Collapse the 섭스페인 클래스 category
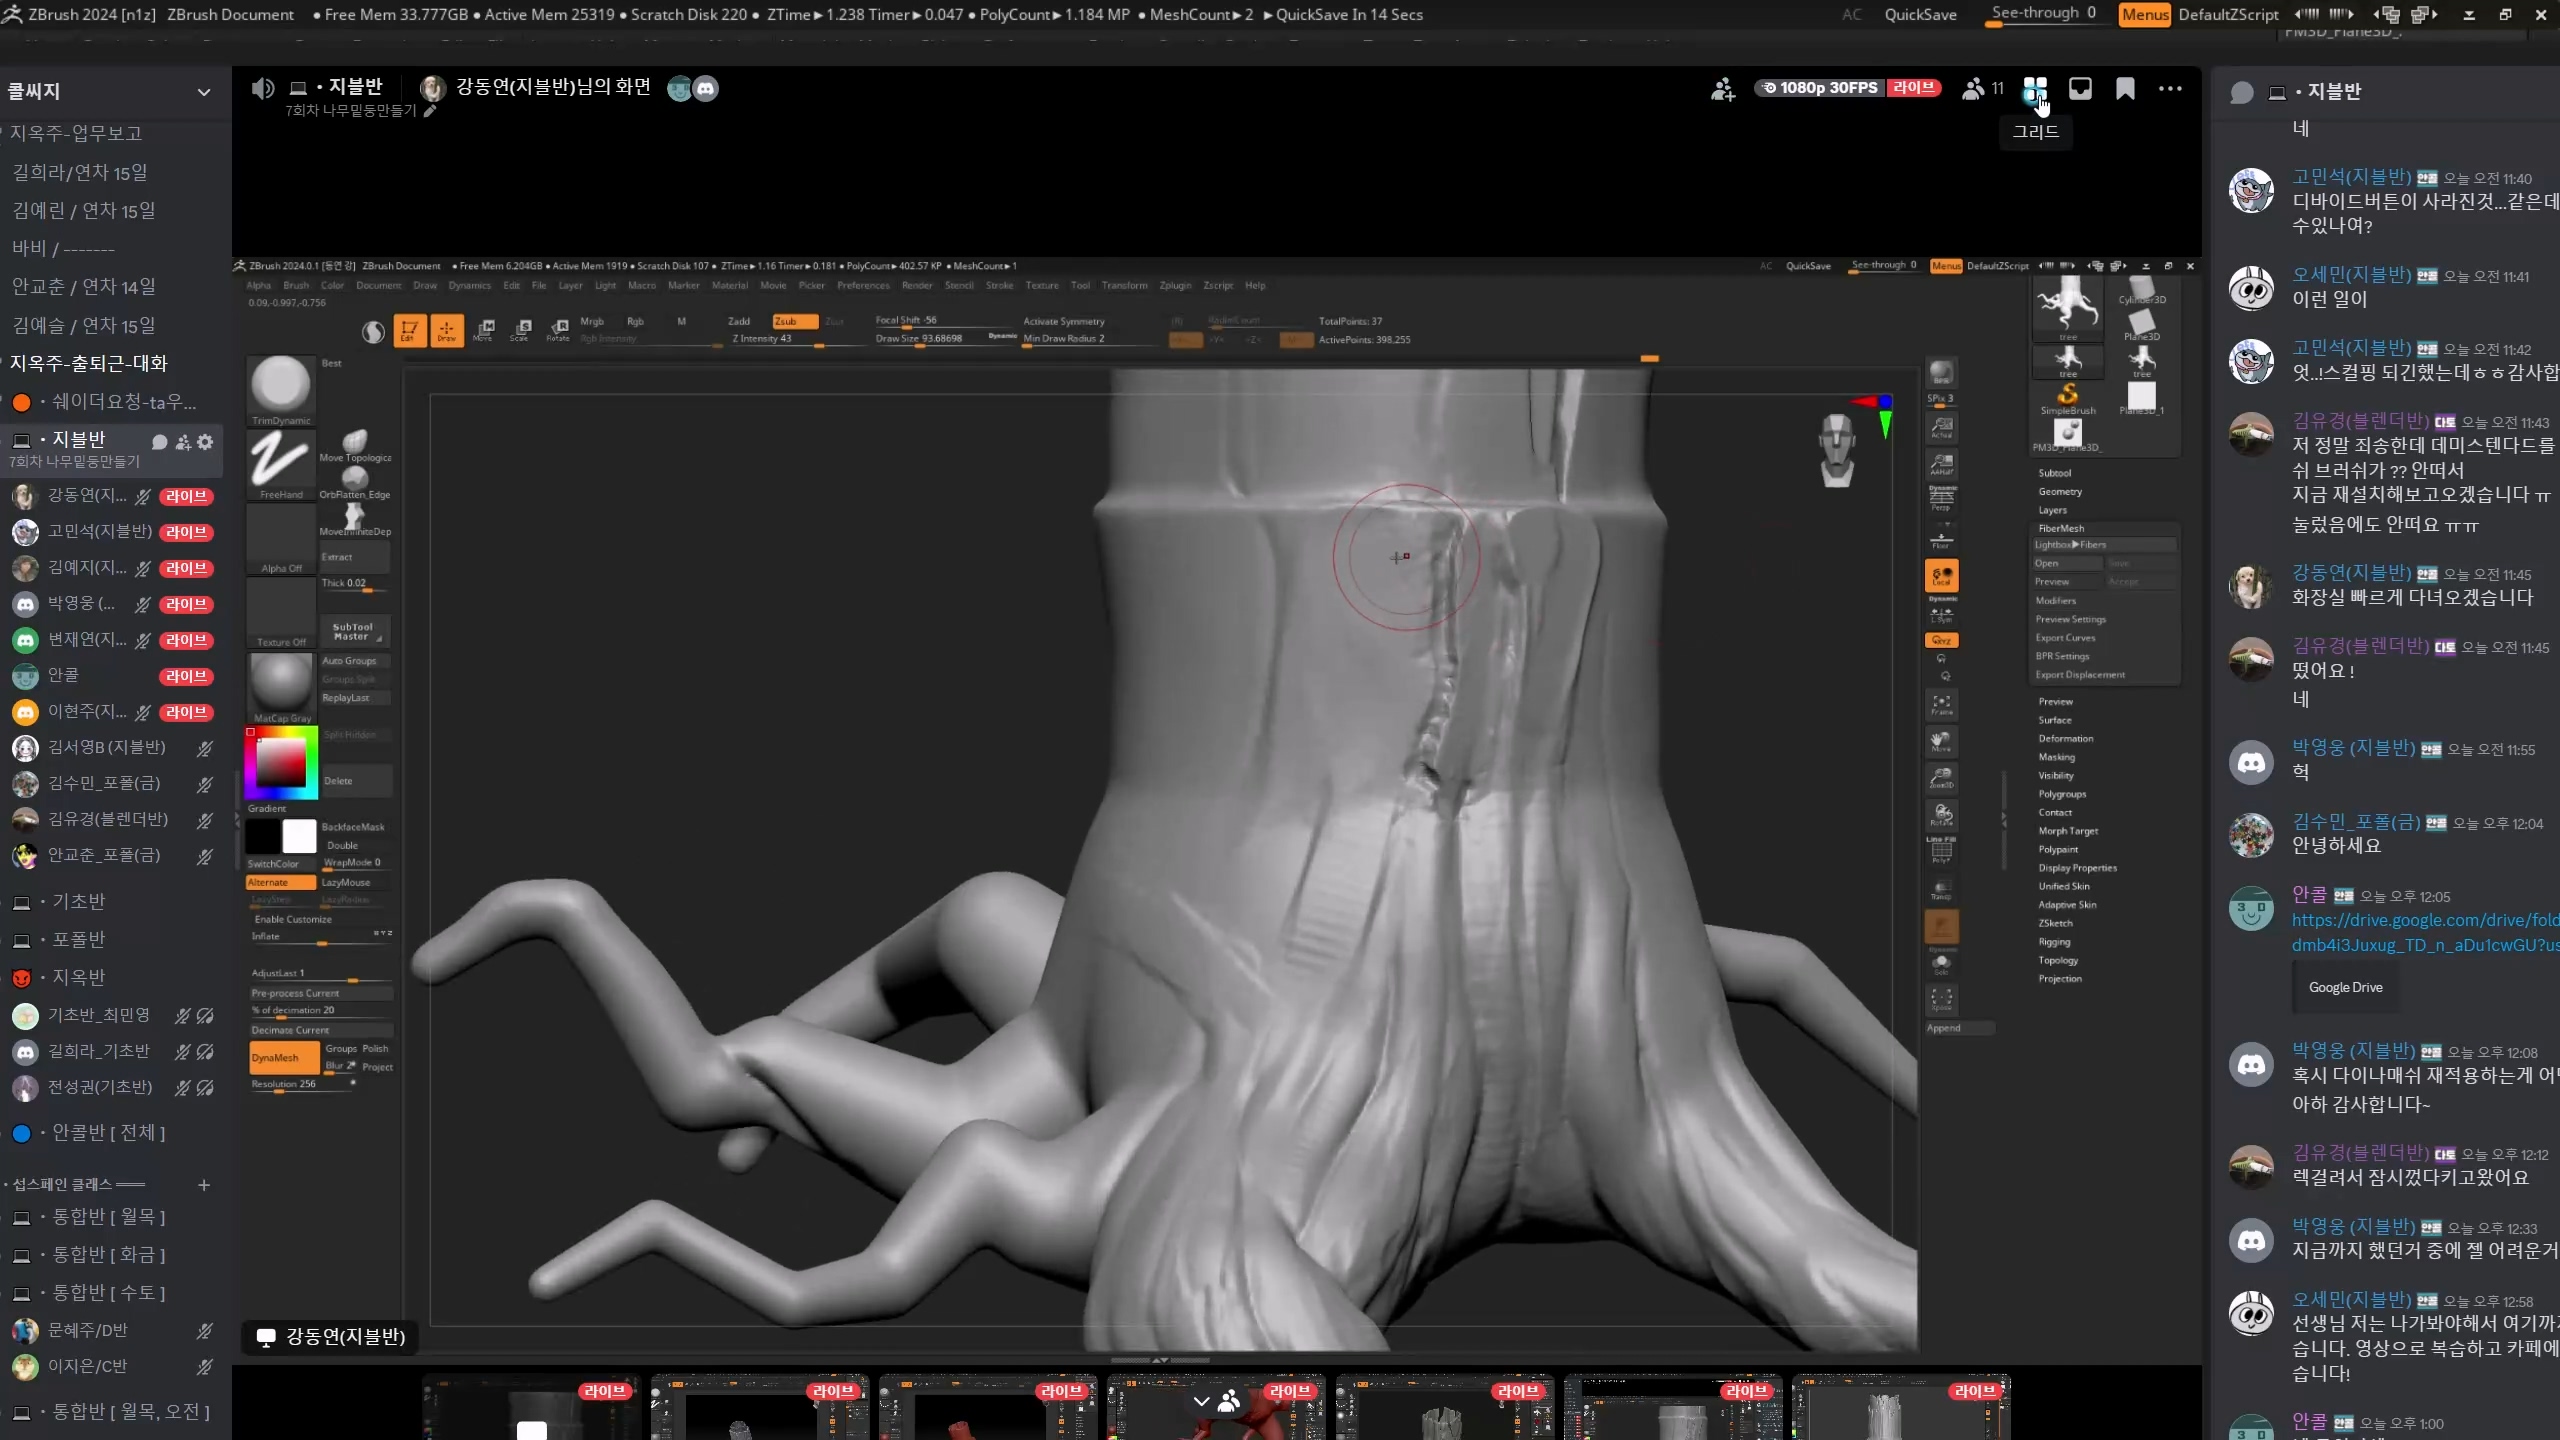 62,1184
